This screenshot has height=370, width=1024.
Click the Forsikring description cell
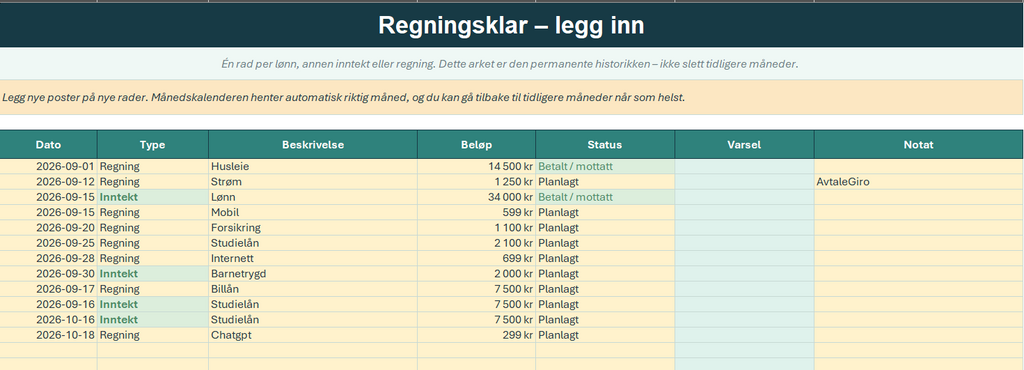313,228
